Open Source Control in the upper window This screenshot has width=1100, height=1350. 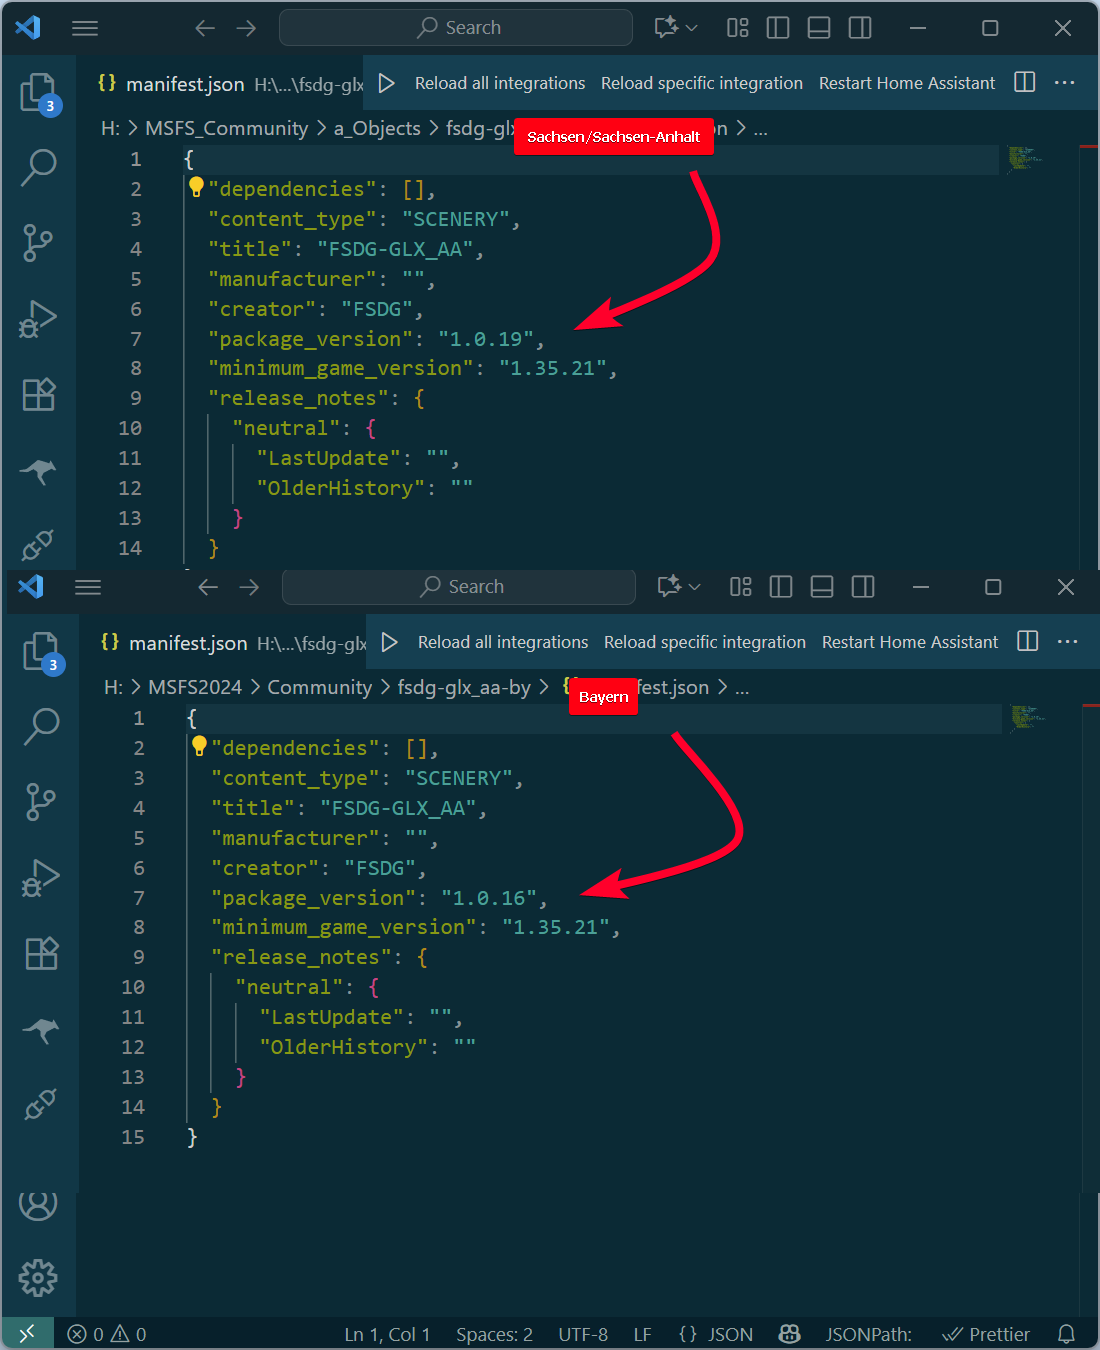38,243
